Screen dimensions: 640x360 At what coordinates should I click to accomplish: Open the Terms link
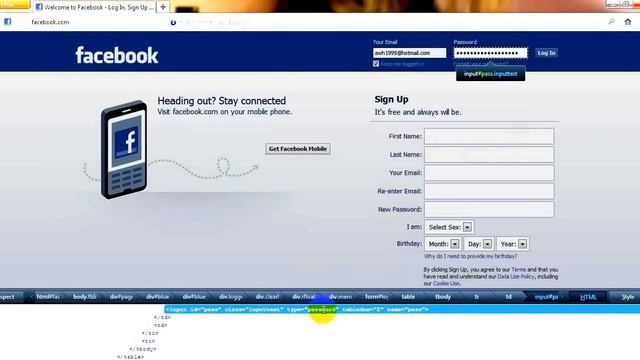click(518, 270)
